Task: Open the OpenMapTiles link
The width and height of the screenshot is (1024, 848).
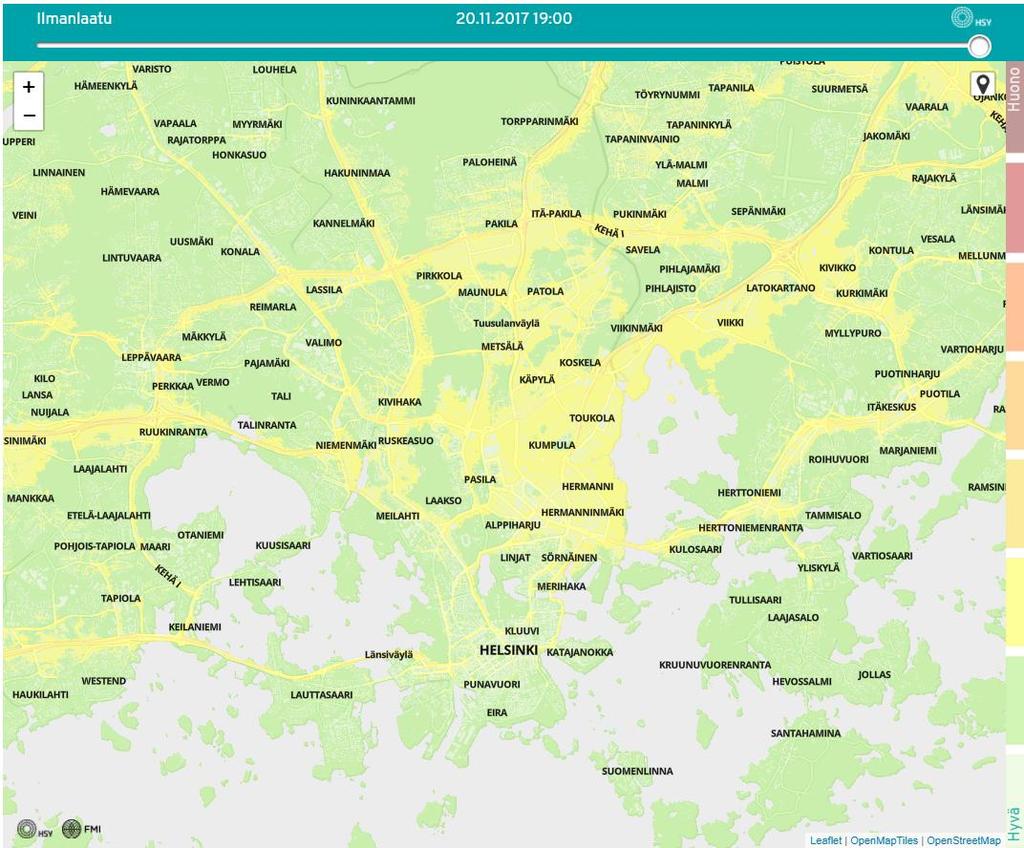Action: [x=884, y=840]
